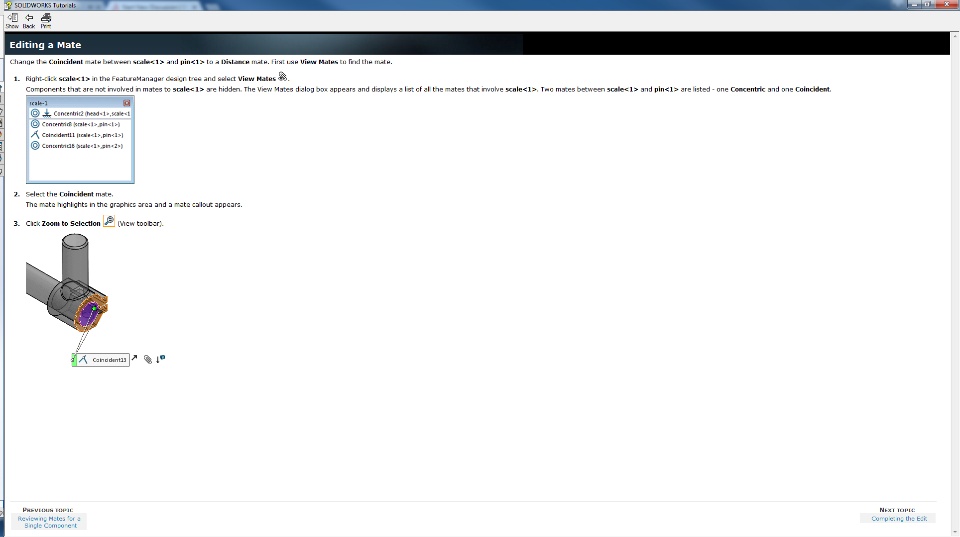Screen dimensions: 960x537
Task: Click the pin and scale 3D model illustration
Action: tap(67, 284)
